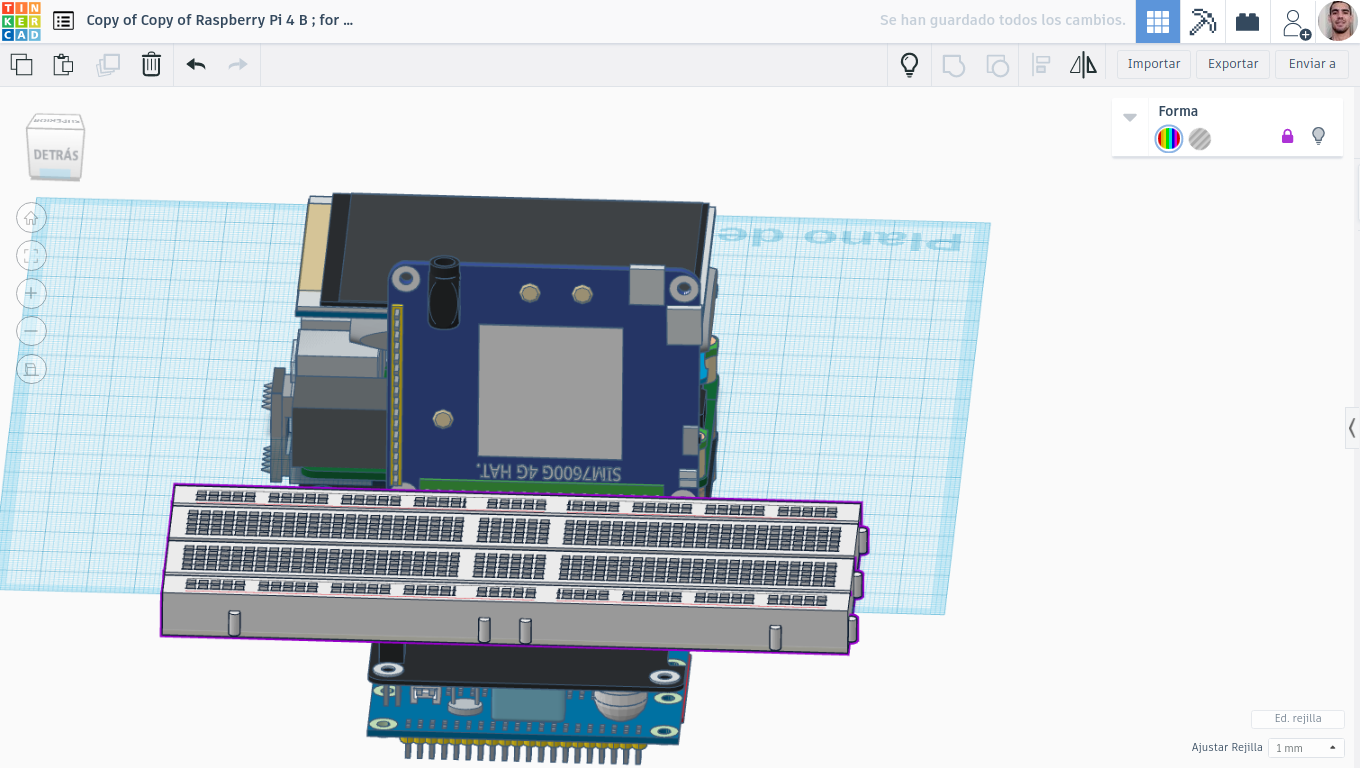Rename the design title

tap(220, 20)
